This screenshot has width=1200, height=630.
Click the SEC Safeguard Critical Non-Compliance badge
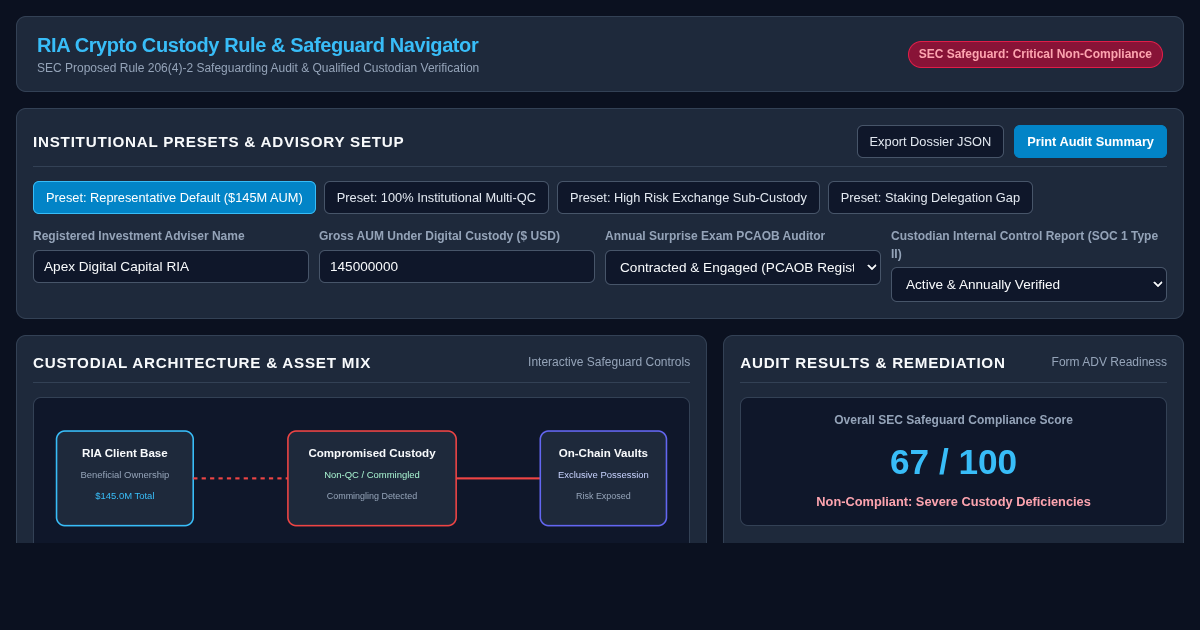pos(1035,54)
